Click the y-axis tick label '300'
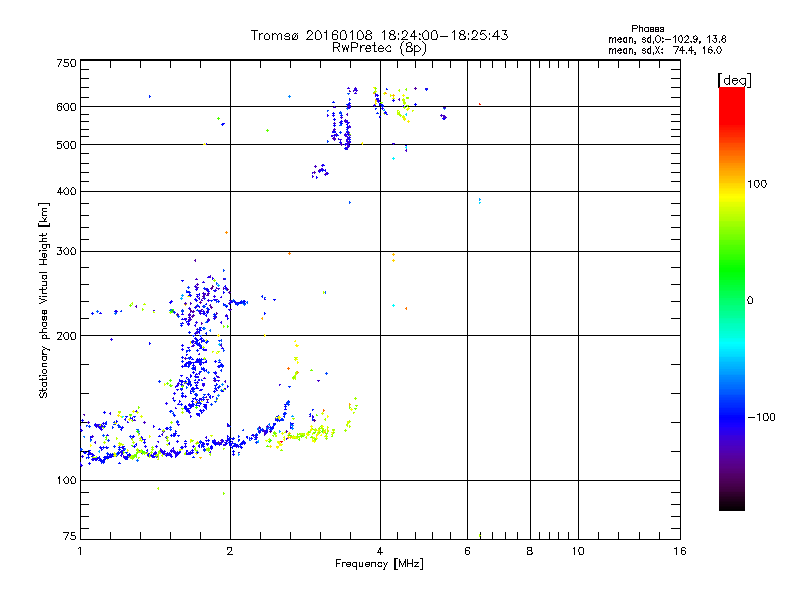 click(x=66, y=252)
